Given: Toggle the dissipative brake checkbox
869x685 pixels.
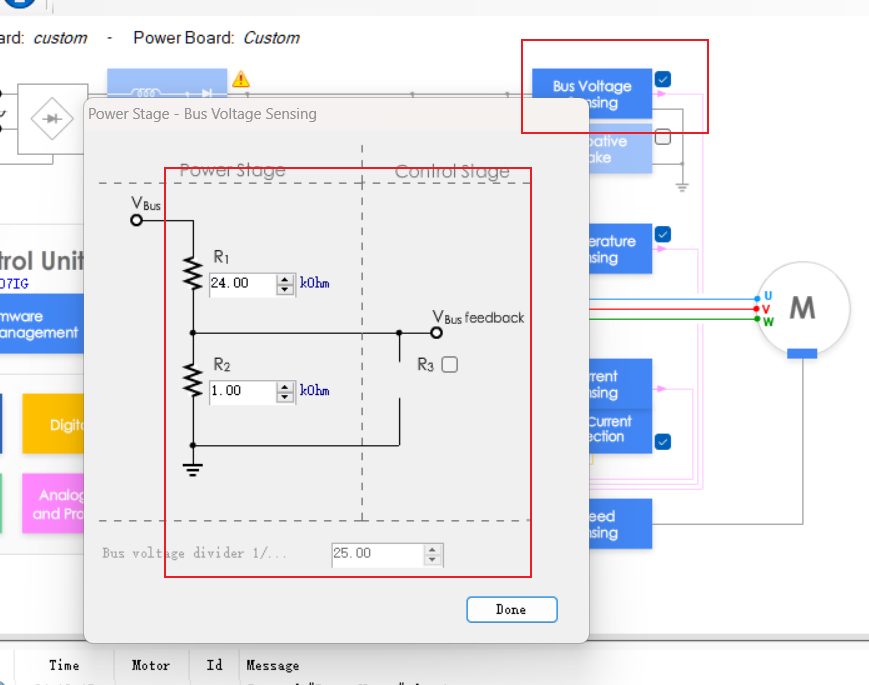Looking at the screenshot, I should [x=663, y=137].
